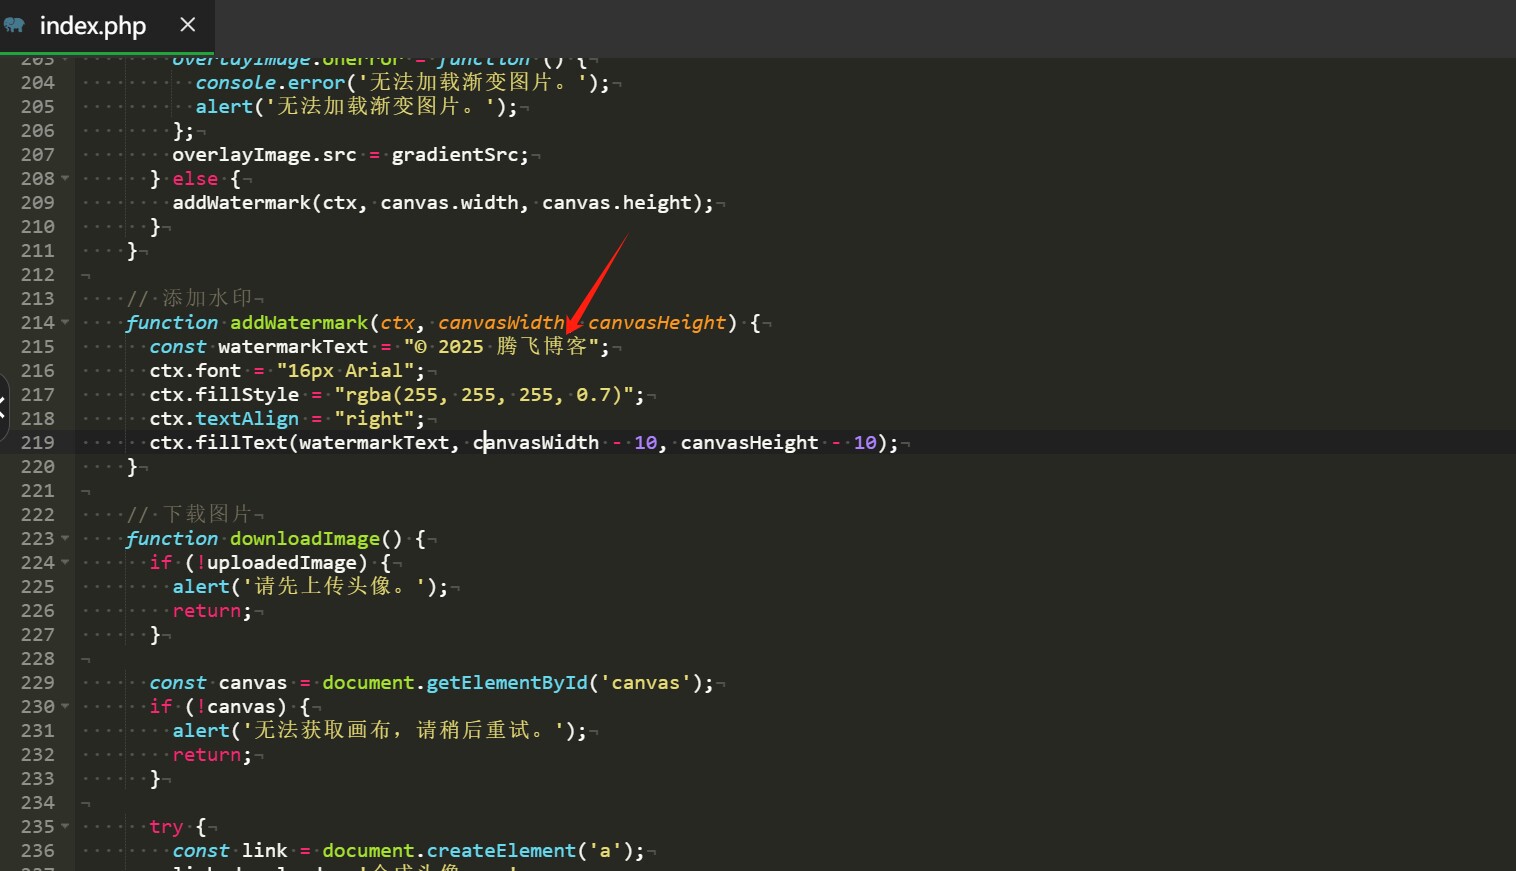This screenshot has width=1516, height=871.
Task: Collapse addWatermark function at line 214
Action: point(65,323)
